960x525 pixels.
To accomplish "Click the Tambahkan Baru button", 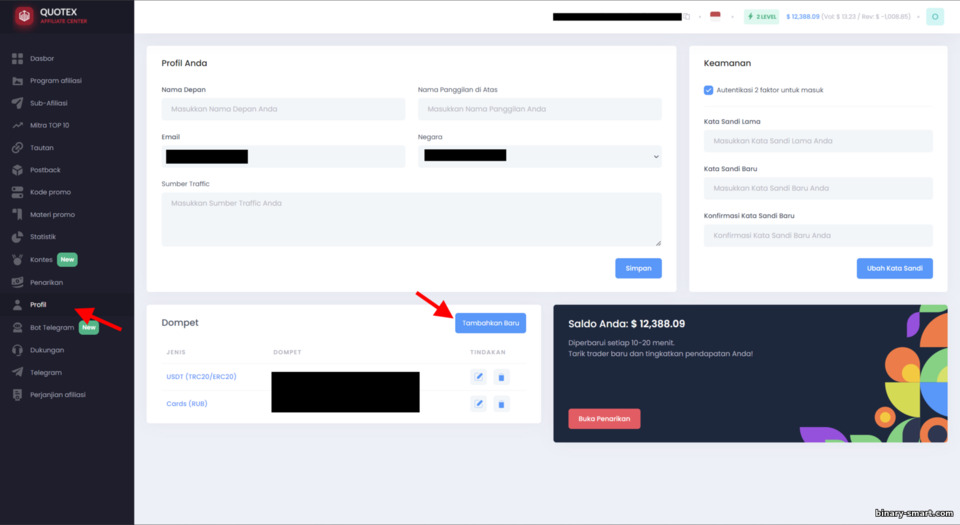I will (x=490, y=323).
